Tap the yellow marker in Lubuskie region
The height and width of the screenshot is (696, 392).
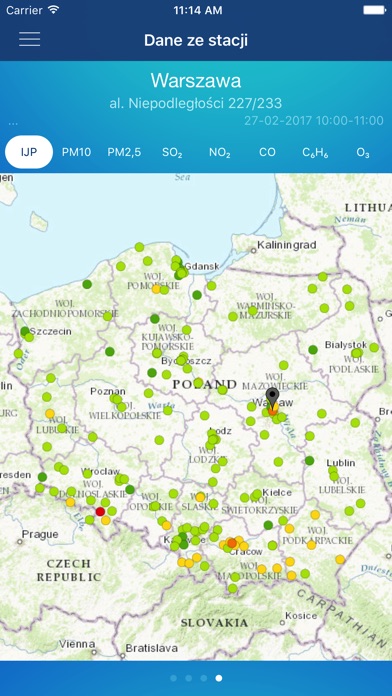[50, 413]
